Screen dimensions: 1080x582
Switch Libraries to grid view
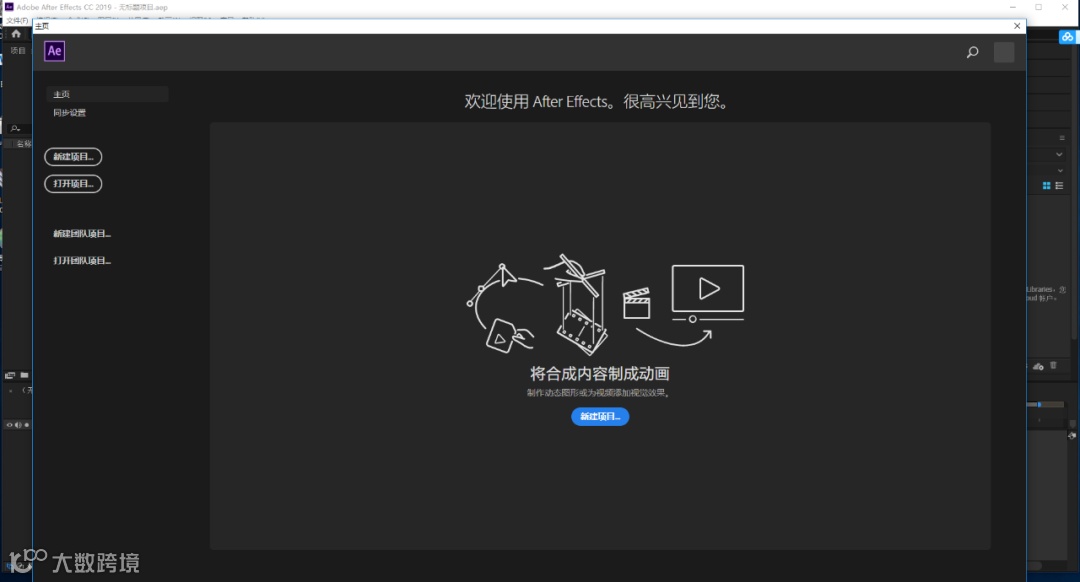click(1046, 186)
